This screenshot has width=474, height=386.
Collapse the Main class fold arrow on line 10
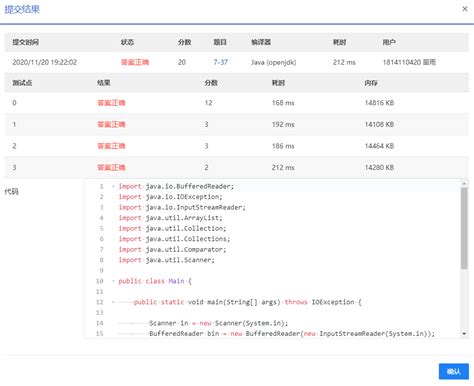[x=113, y=281]
